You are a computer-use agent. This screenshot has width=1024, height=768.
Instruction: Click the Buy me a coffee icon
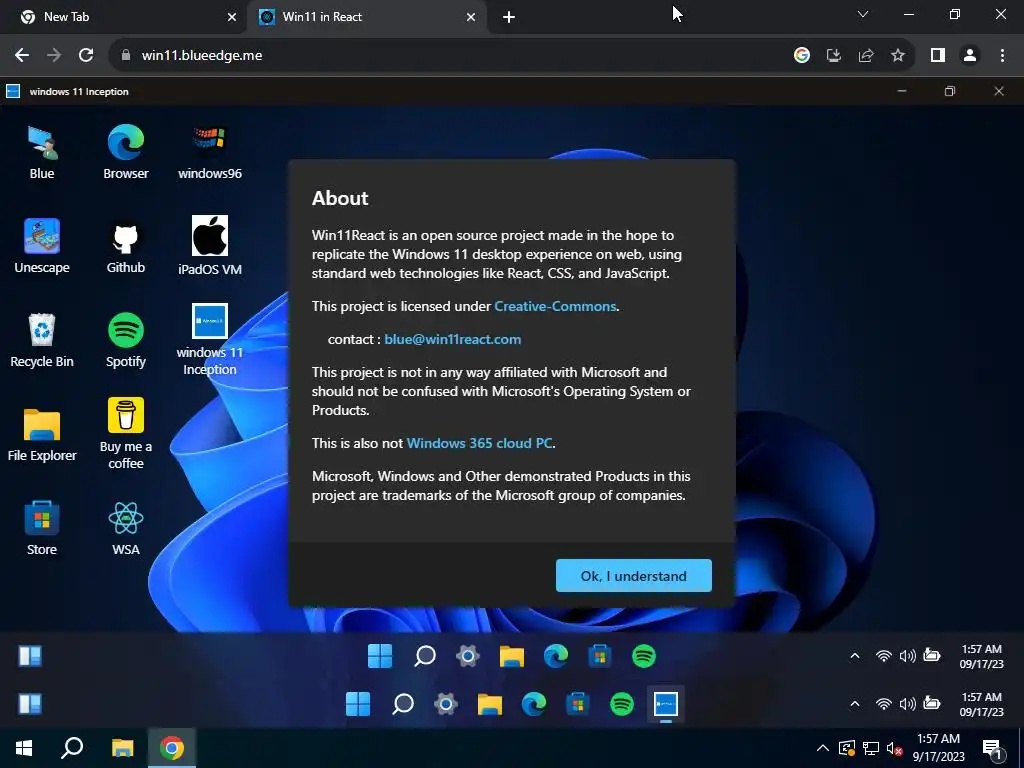click(x=125, y=434)
